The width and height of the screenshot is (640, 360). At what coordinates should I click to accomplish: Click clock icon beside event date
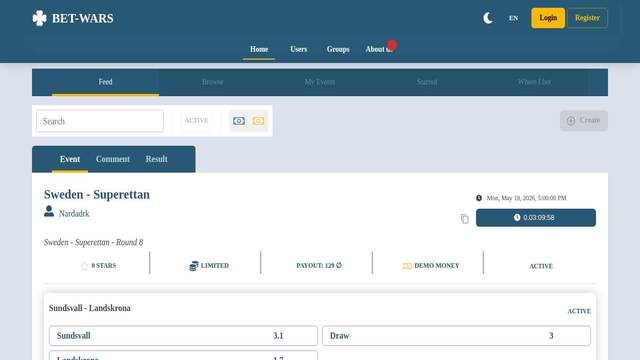479,198
